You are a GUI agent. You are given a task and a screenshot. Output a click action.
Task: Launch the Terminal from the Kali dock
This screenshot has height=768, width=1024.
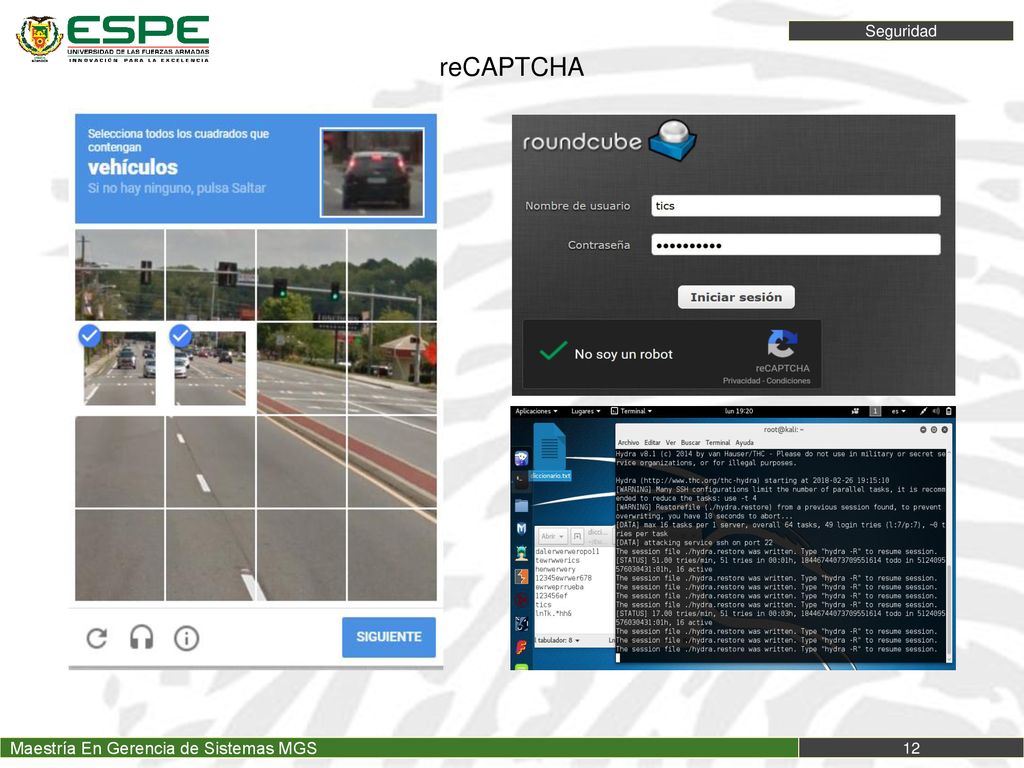pos(521,480)
